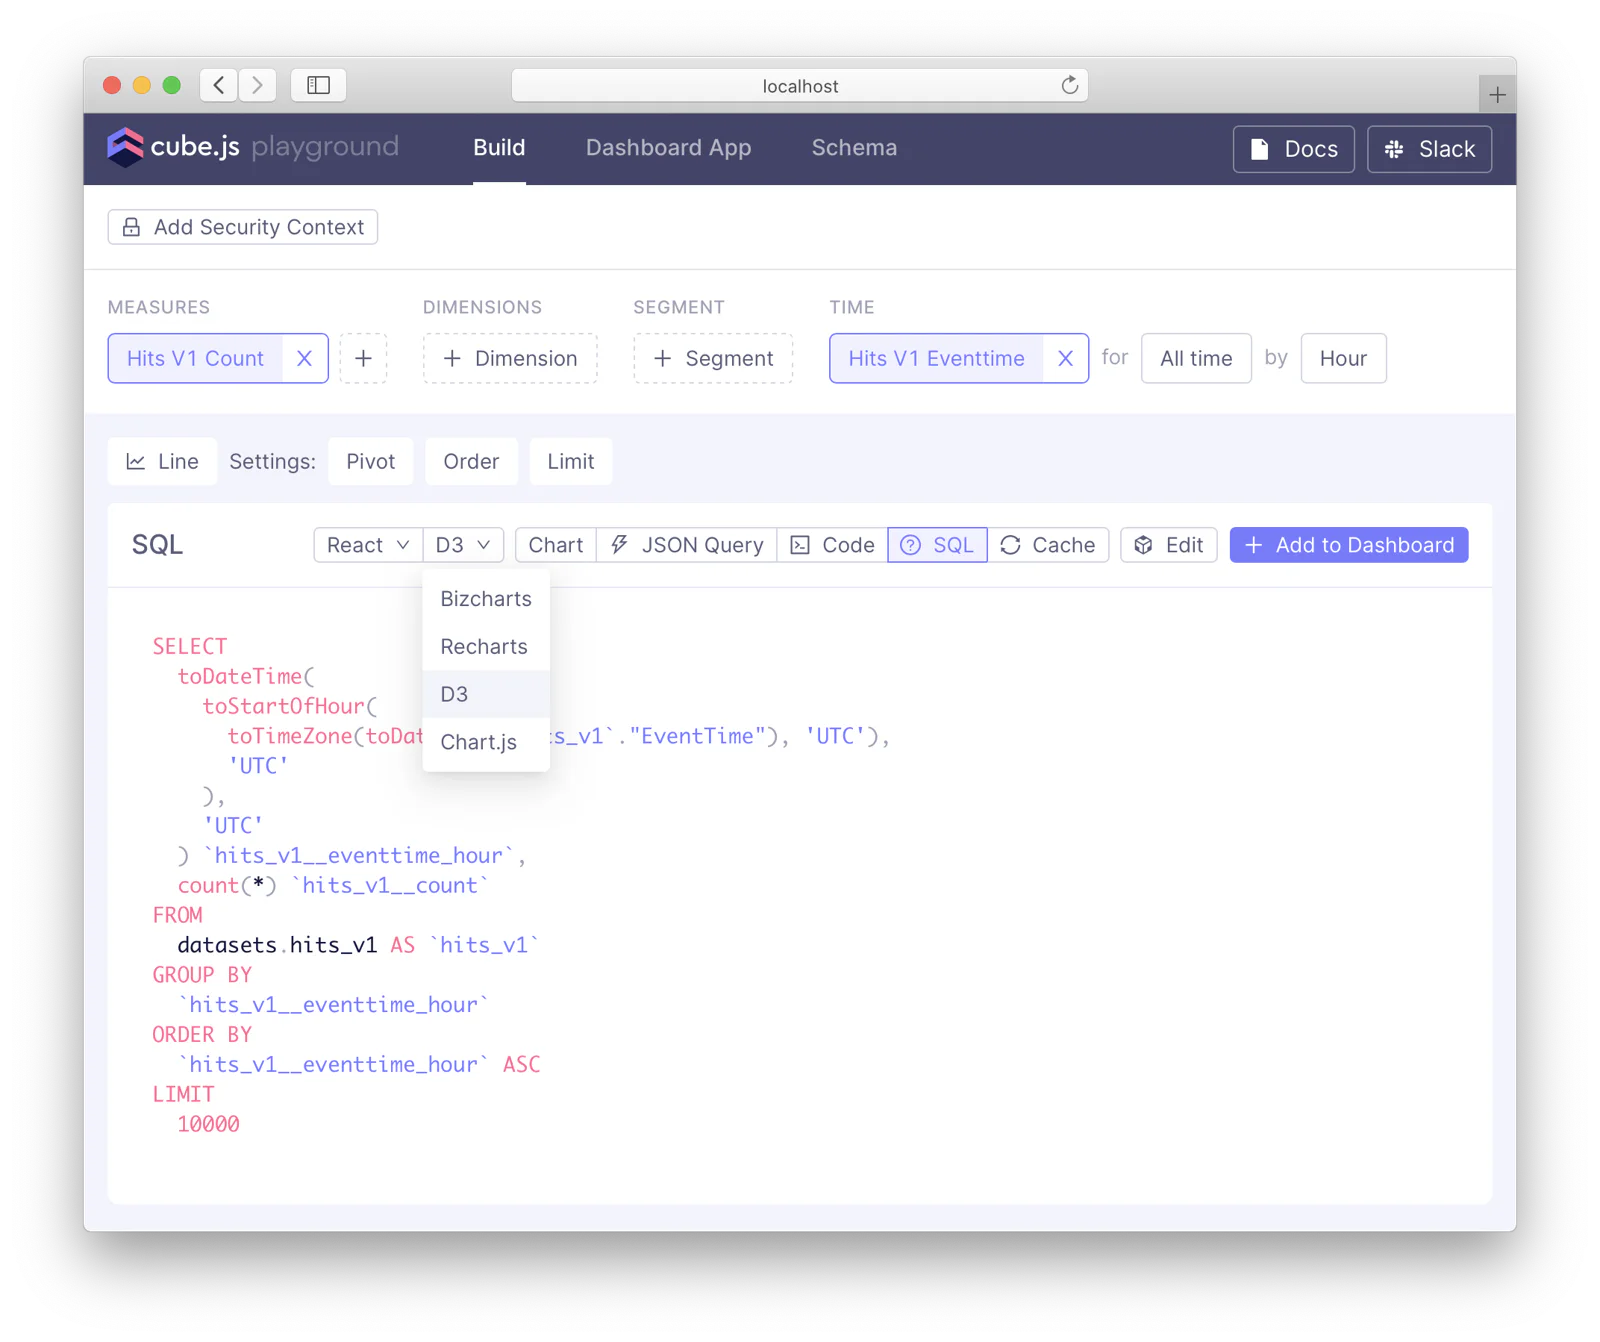
Task: Open Order settings
Action: click(471, 461)
